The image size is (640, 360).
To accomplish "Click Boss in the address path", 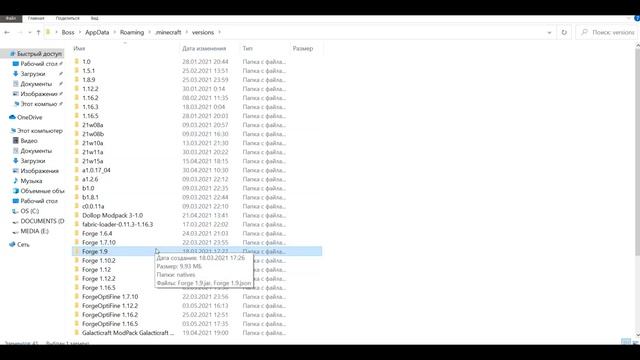I will [x=68, y=32].
